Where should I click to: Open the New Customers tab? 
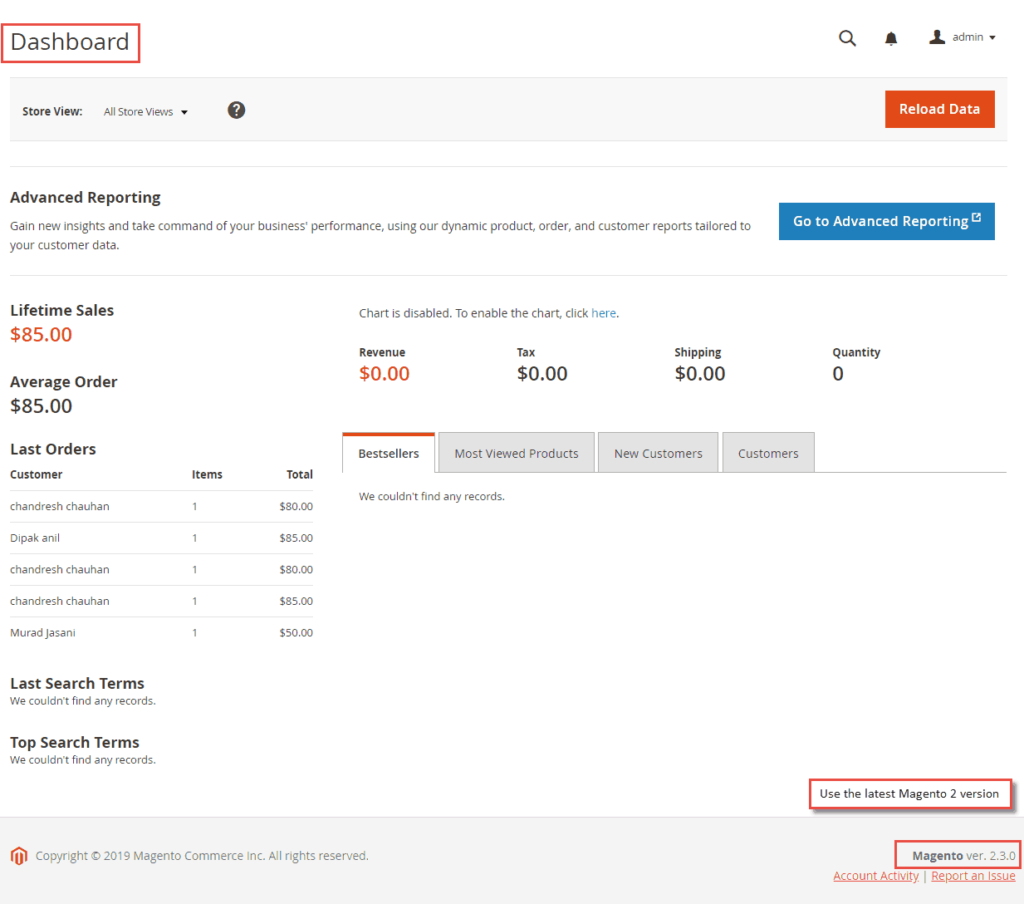tap(657, 452)
